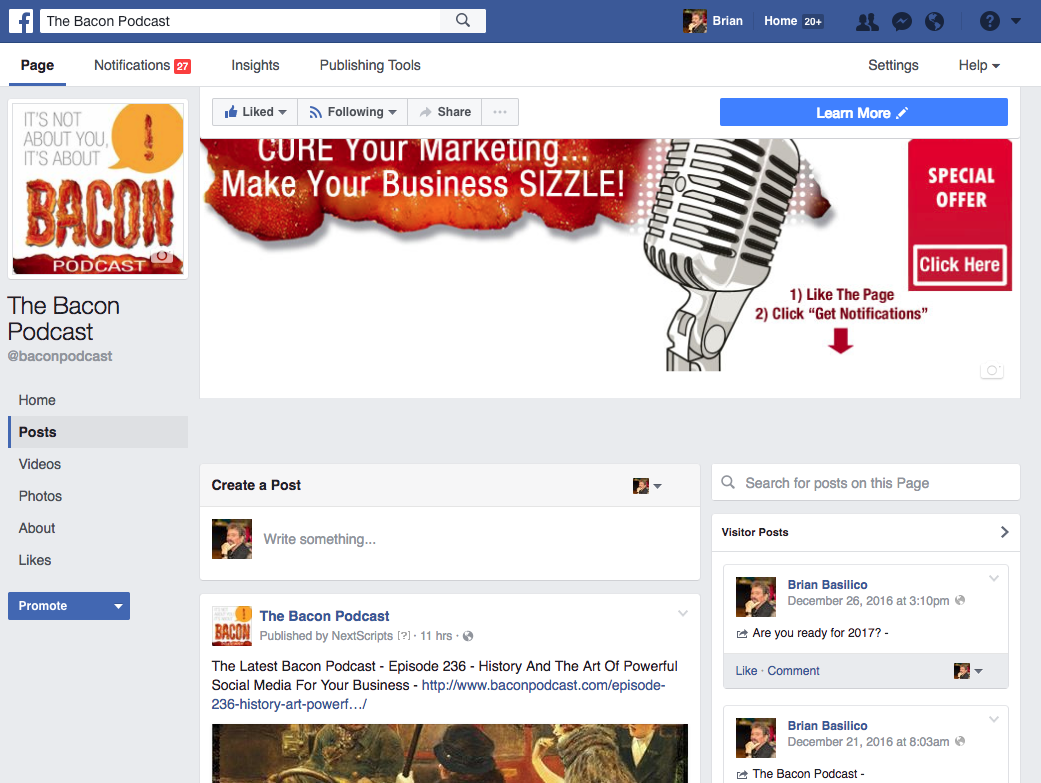1041x783 pixels.
Task: Open the Liked dropdown button
Action: pyautogui.click(x=255, y=112)
